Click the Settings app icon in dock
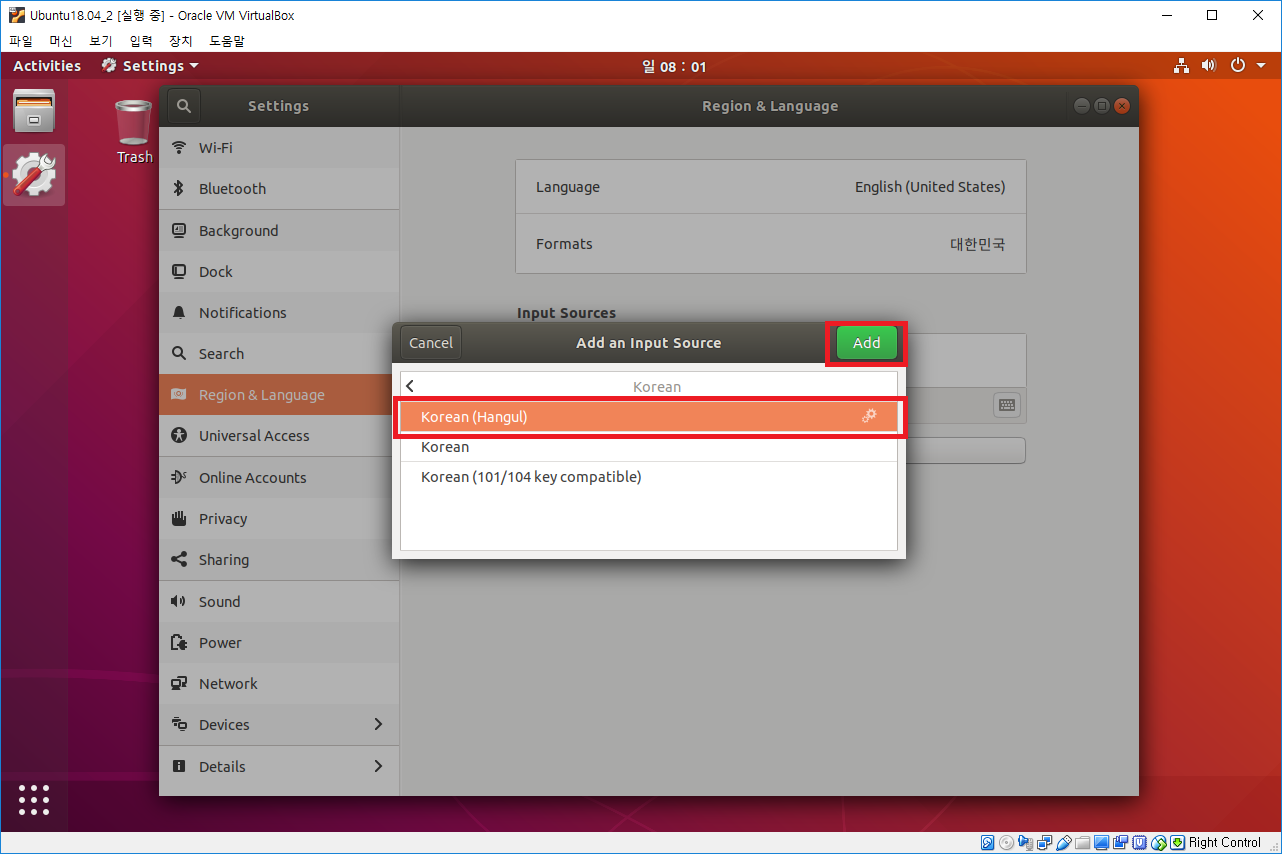 click(34, 175)
